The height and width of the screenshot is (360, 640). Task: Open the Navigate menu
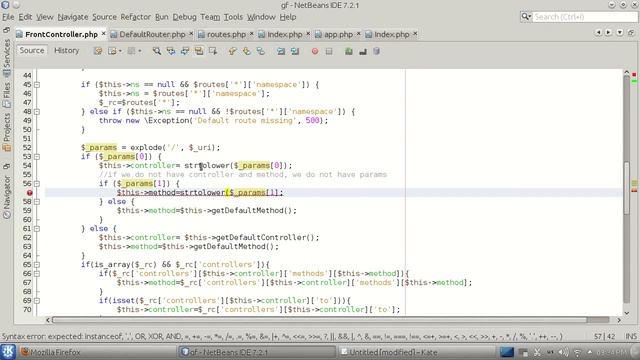73,17
